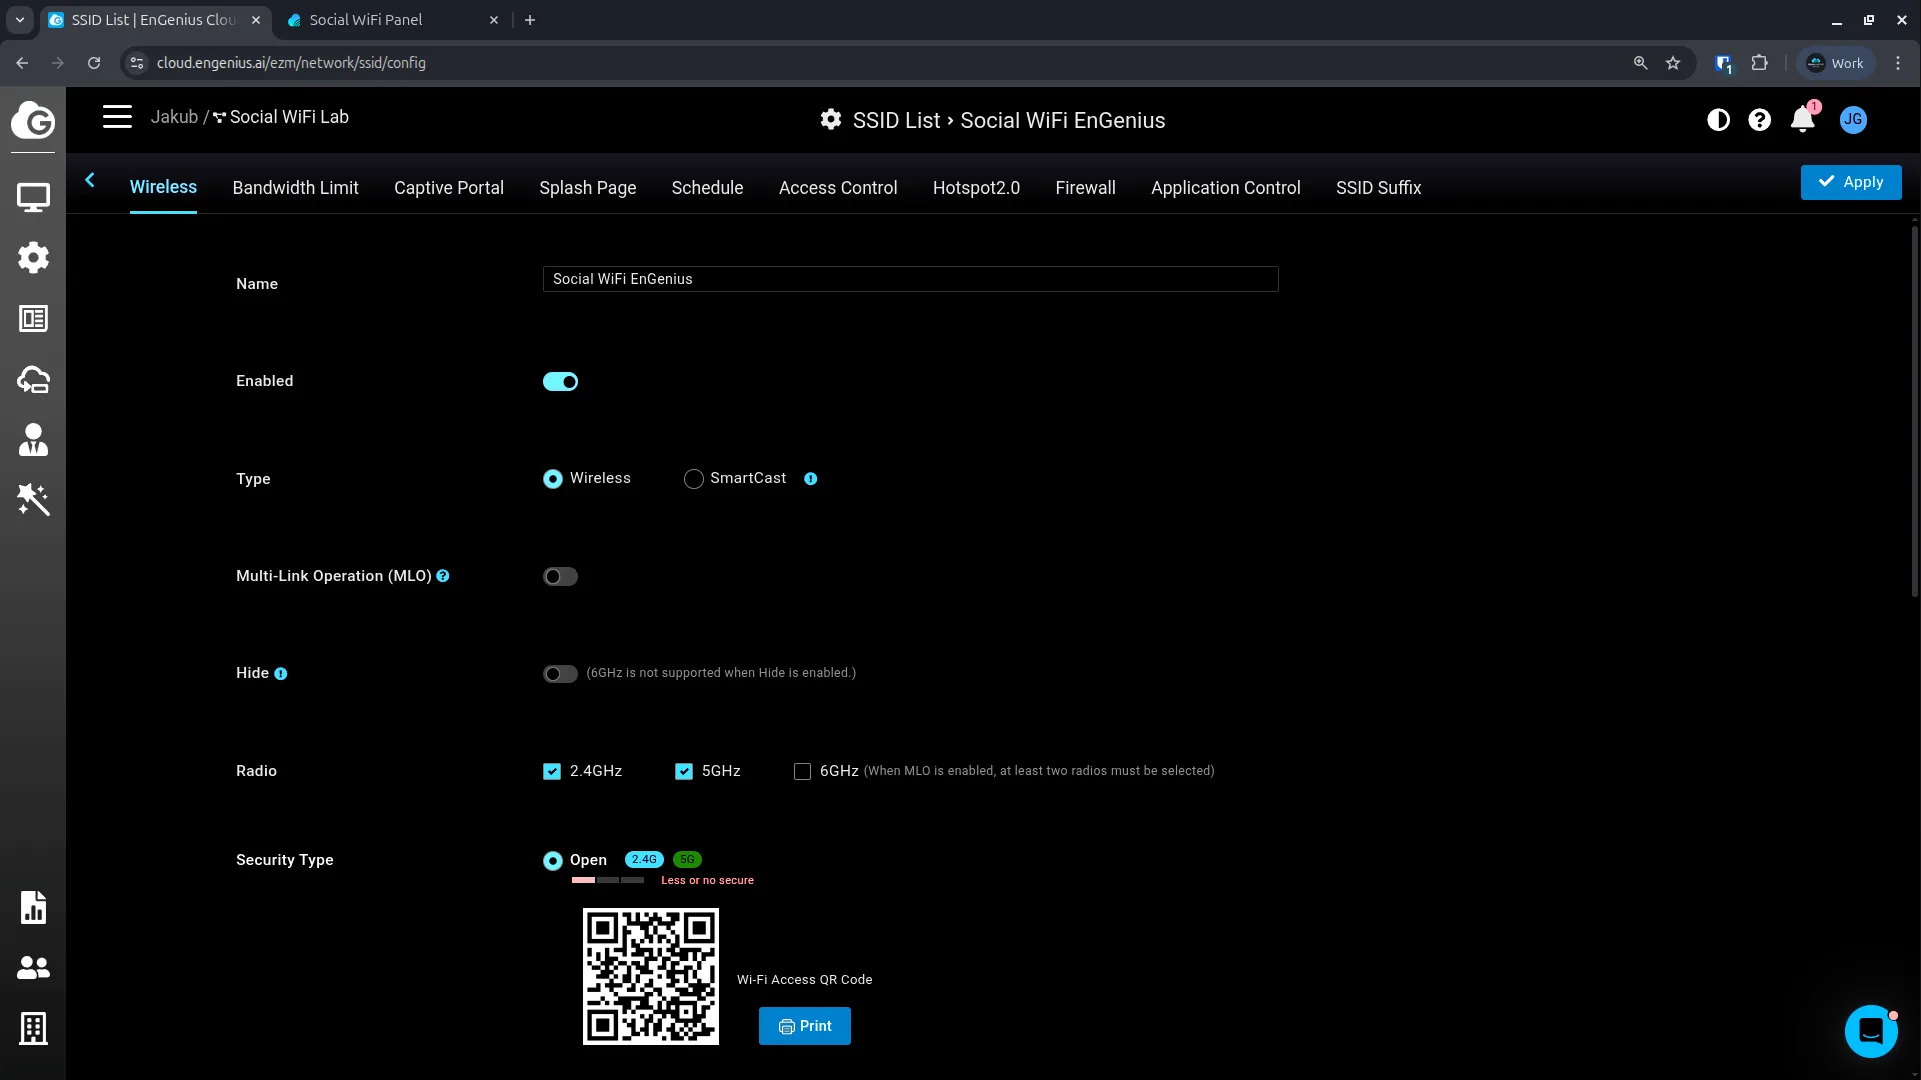
Task: Click the help question mark icon
Action: [1759, 120]
